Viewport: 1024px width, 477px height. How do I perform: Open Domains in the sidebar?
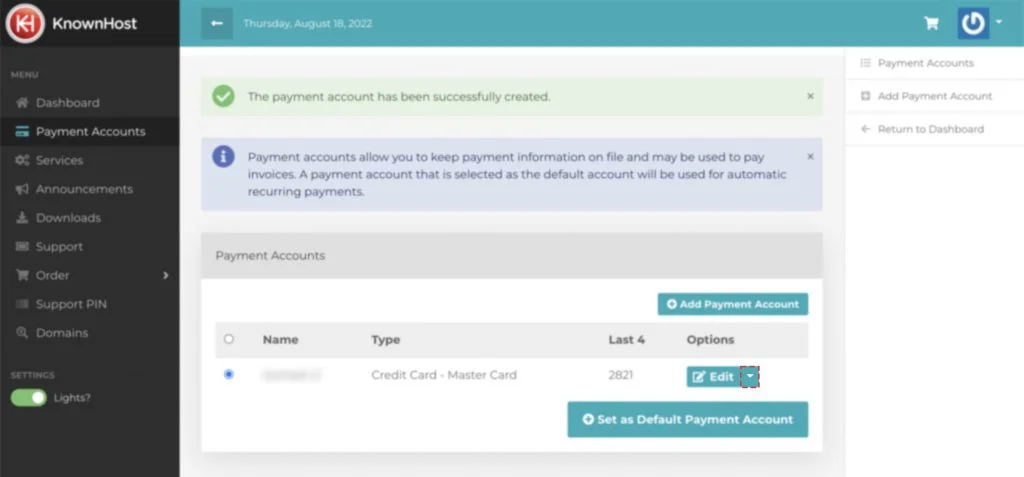pos(62,333)
